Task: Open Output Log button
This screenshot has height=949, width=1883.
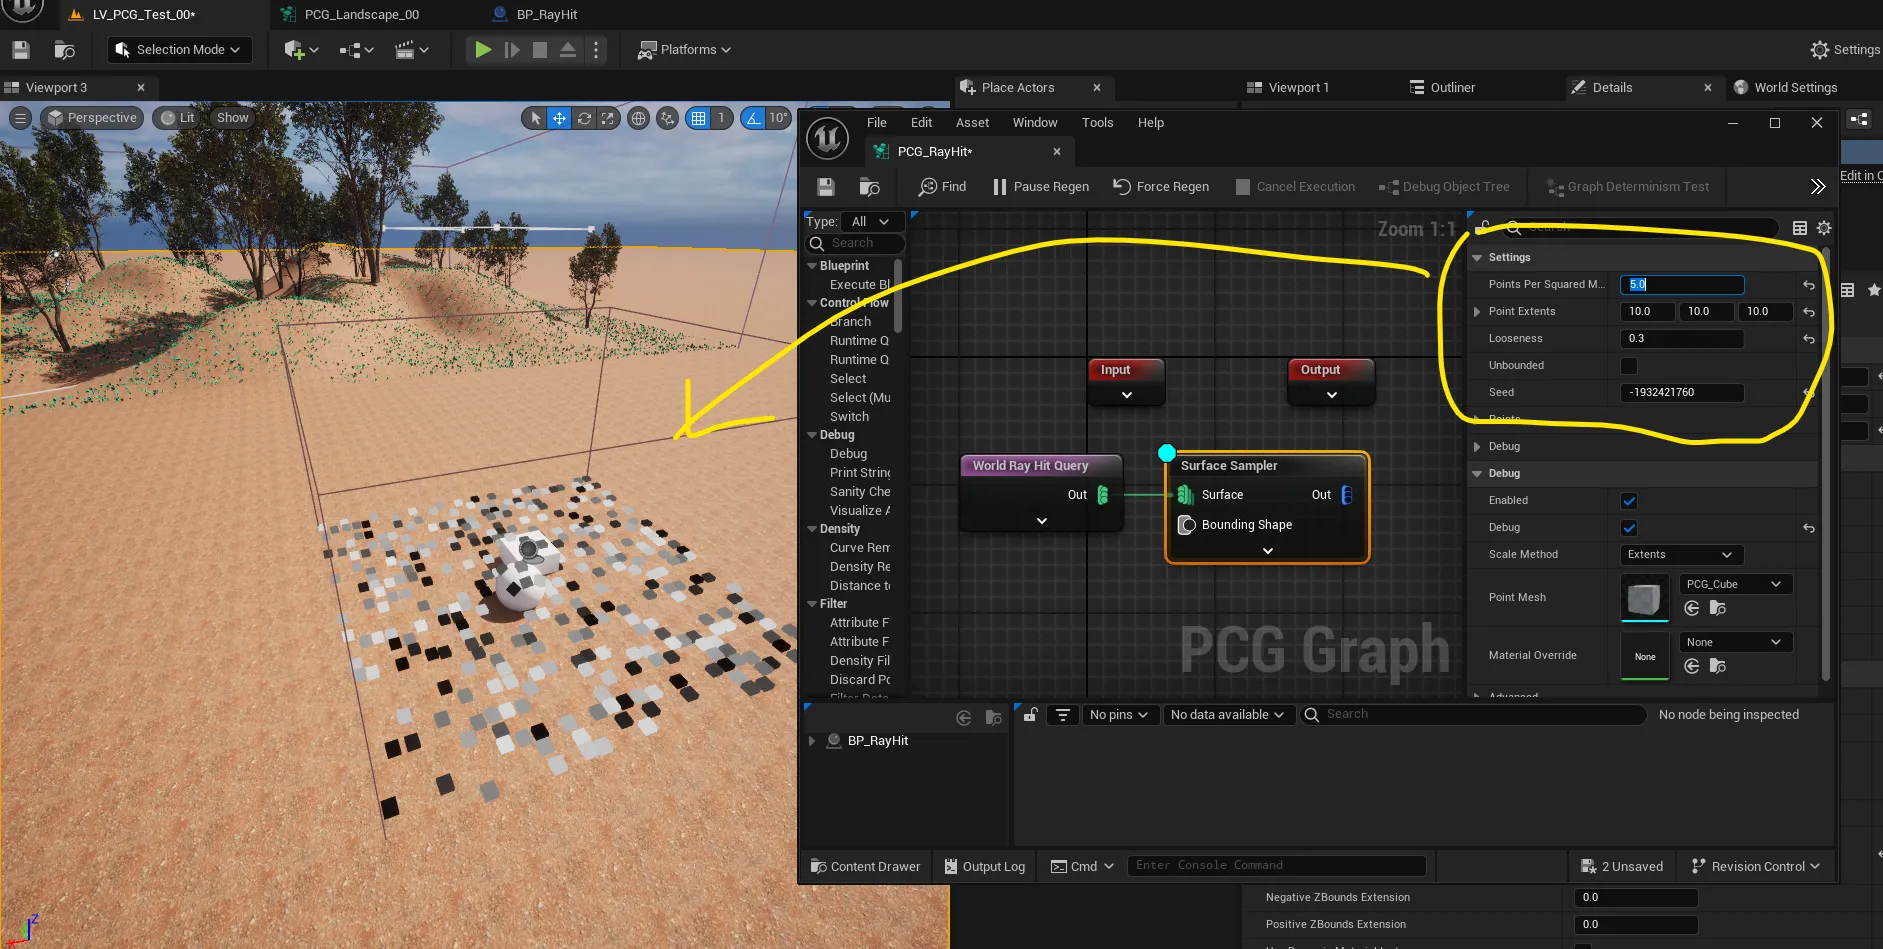Action: (985, 867)
